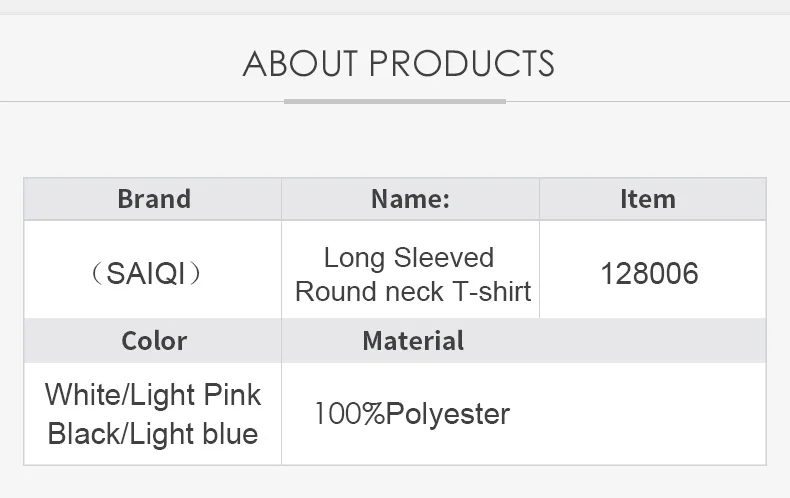Viewport: 790px width, 498px height.
Task: Click the 100% material percentage
Action: [x=349, y=414]
